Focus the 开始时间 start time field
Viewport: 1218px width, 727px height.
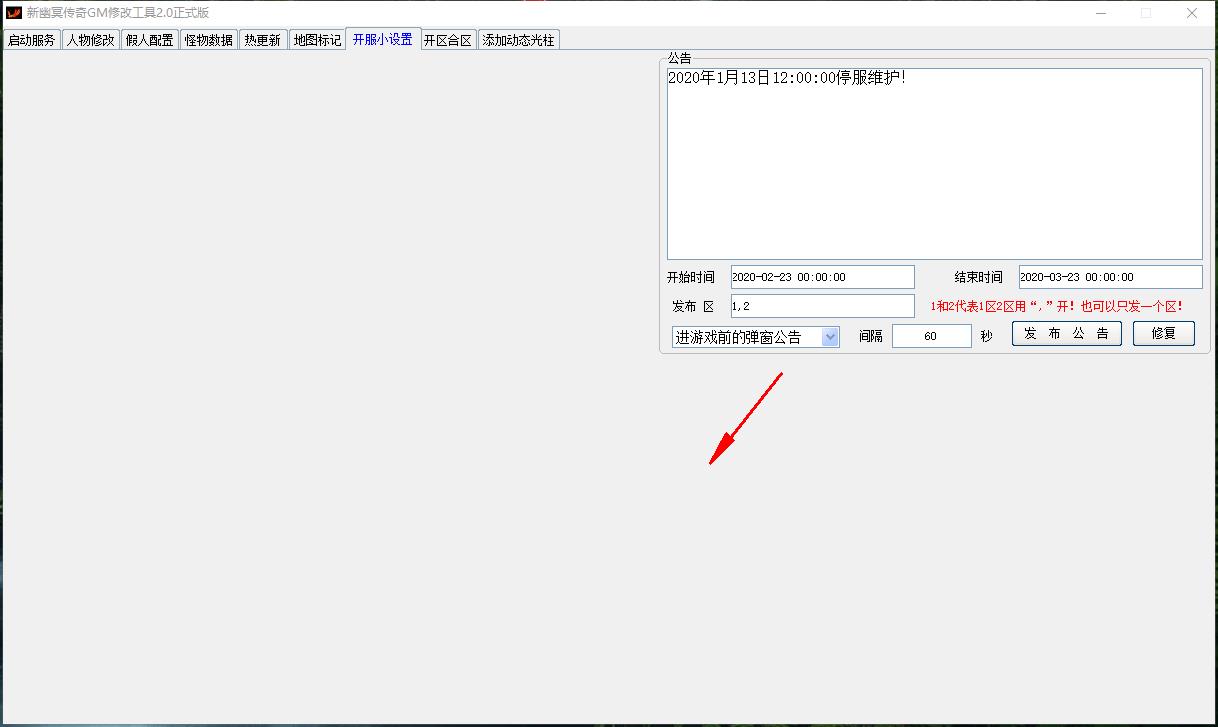822,277
